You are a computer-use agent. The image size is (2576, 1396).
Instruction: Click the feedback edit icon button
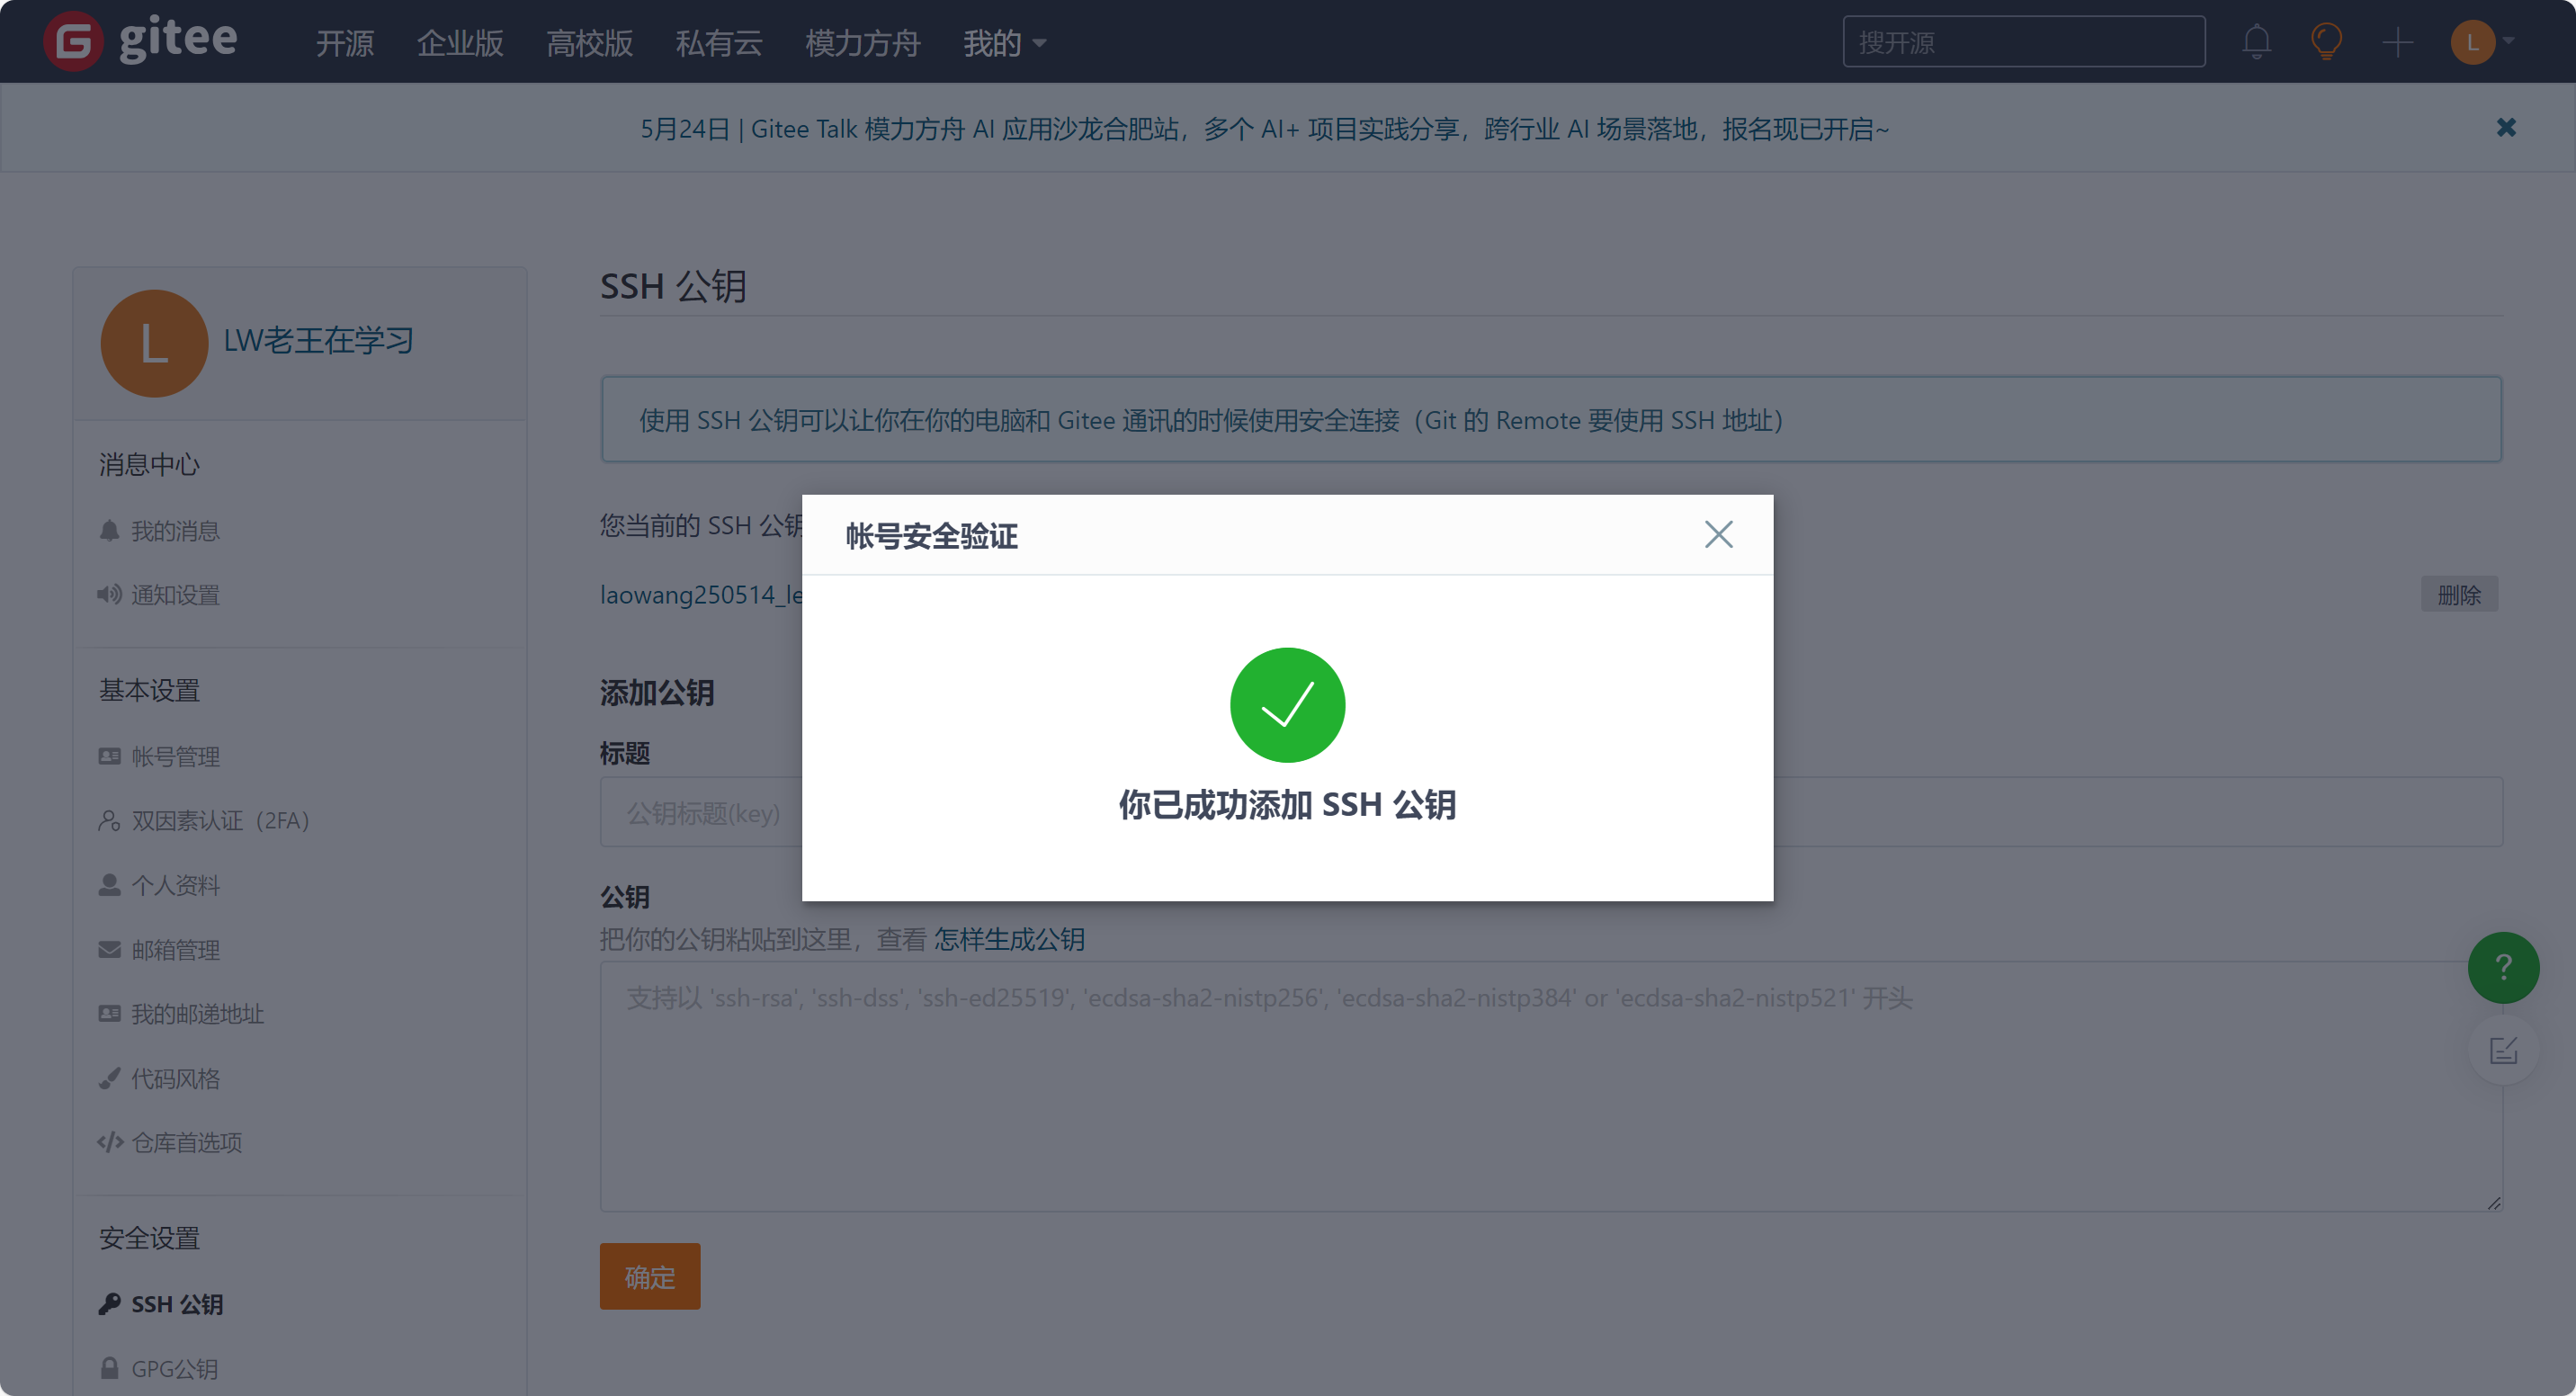click(x=2502, y=1050)
